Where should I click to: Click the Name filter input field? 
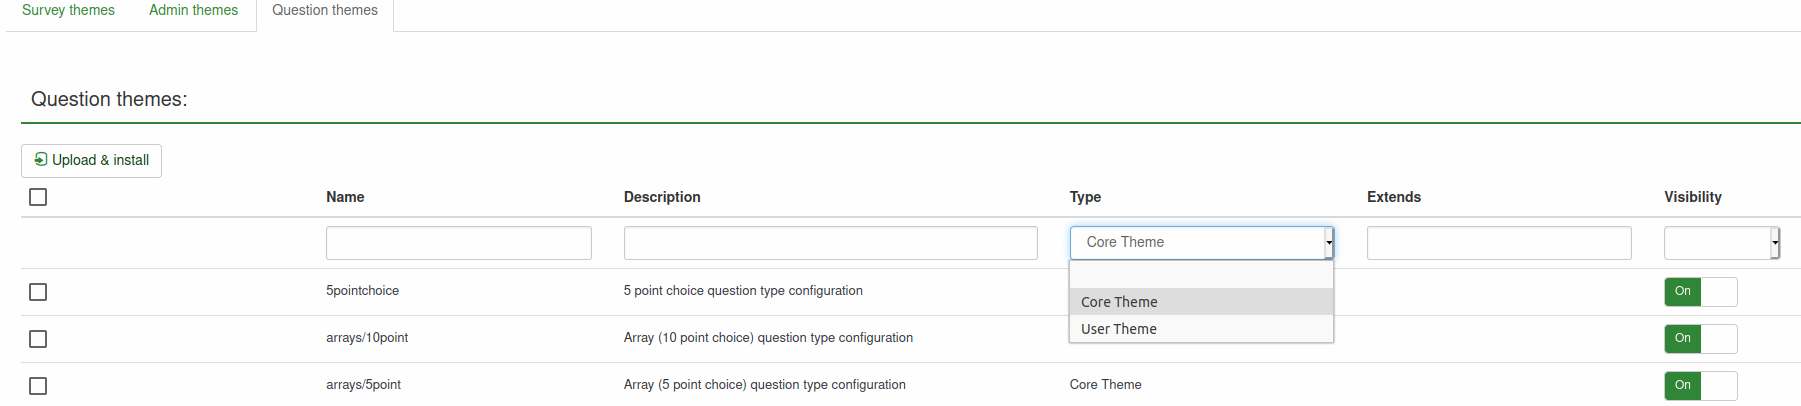pos(458,243)
